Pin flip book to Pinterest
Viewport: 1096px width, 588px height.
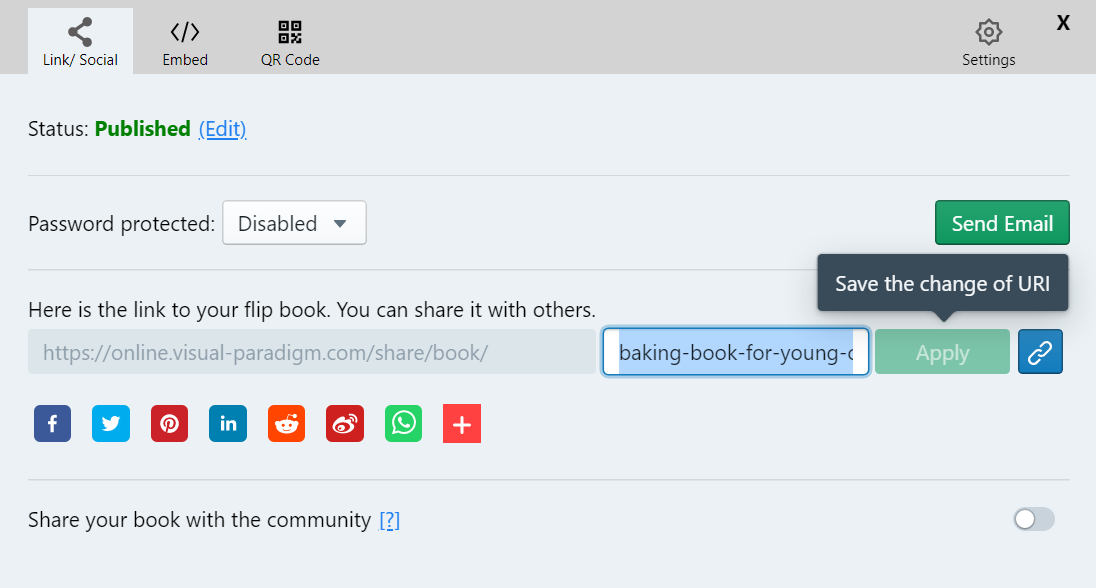[x=170, y=423]
